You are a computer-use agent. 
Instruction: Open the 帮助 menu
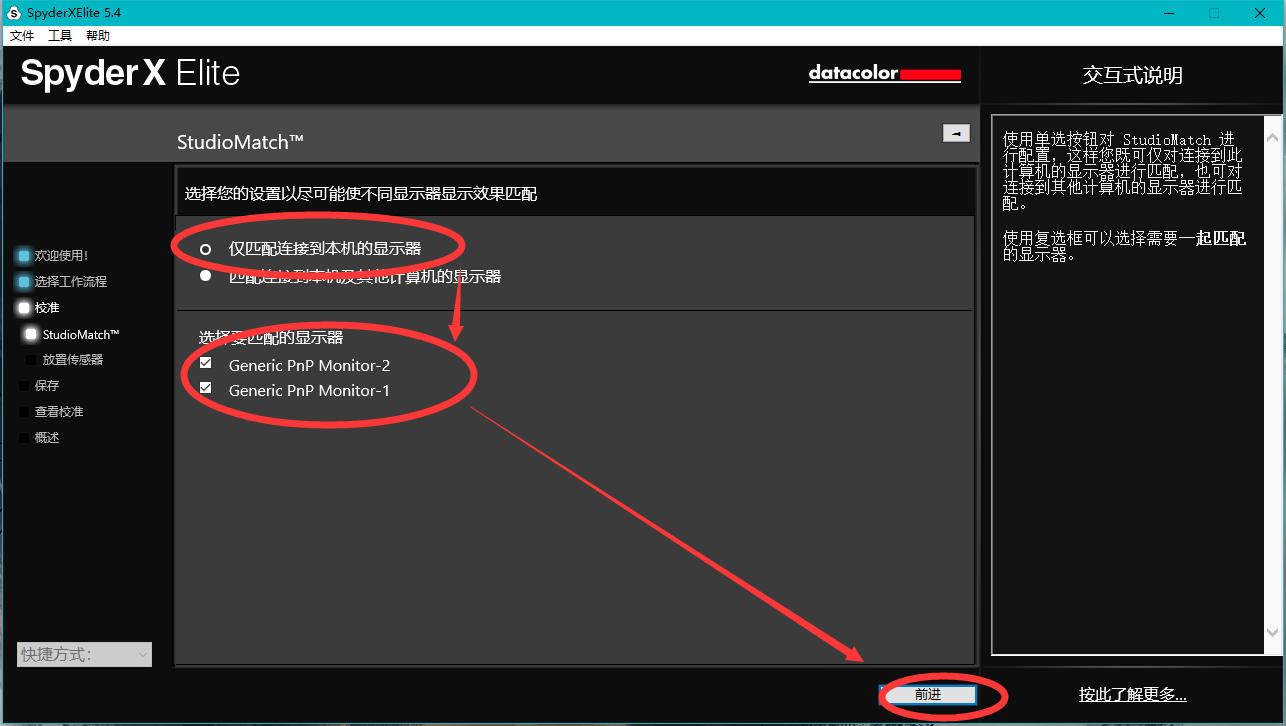(x=98, y=35)
